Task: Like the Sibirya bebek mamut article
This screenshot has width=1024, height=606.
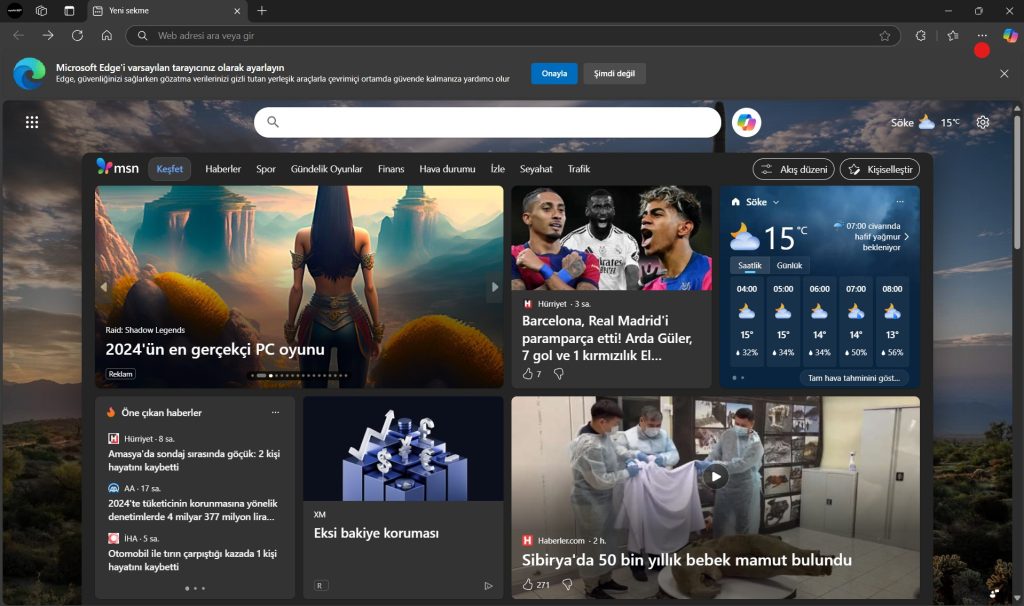Action: (528, 584)
